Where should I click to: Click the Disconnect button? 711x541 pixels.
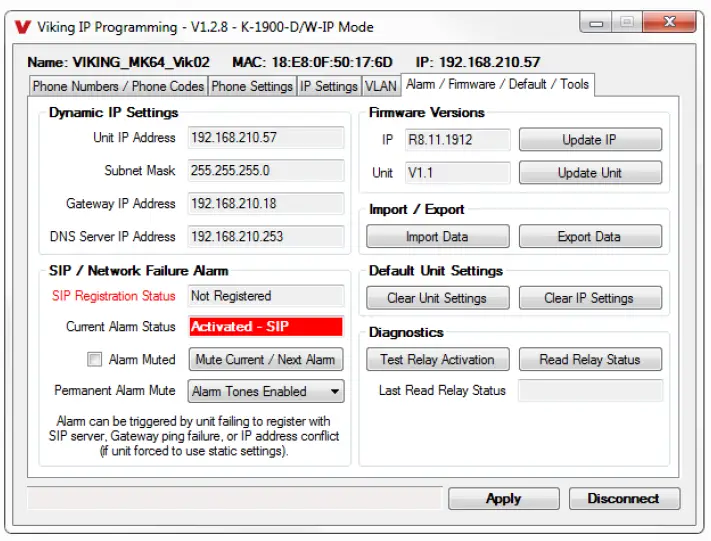tap(624, 499)
